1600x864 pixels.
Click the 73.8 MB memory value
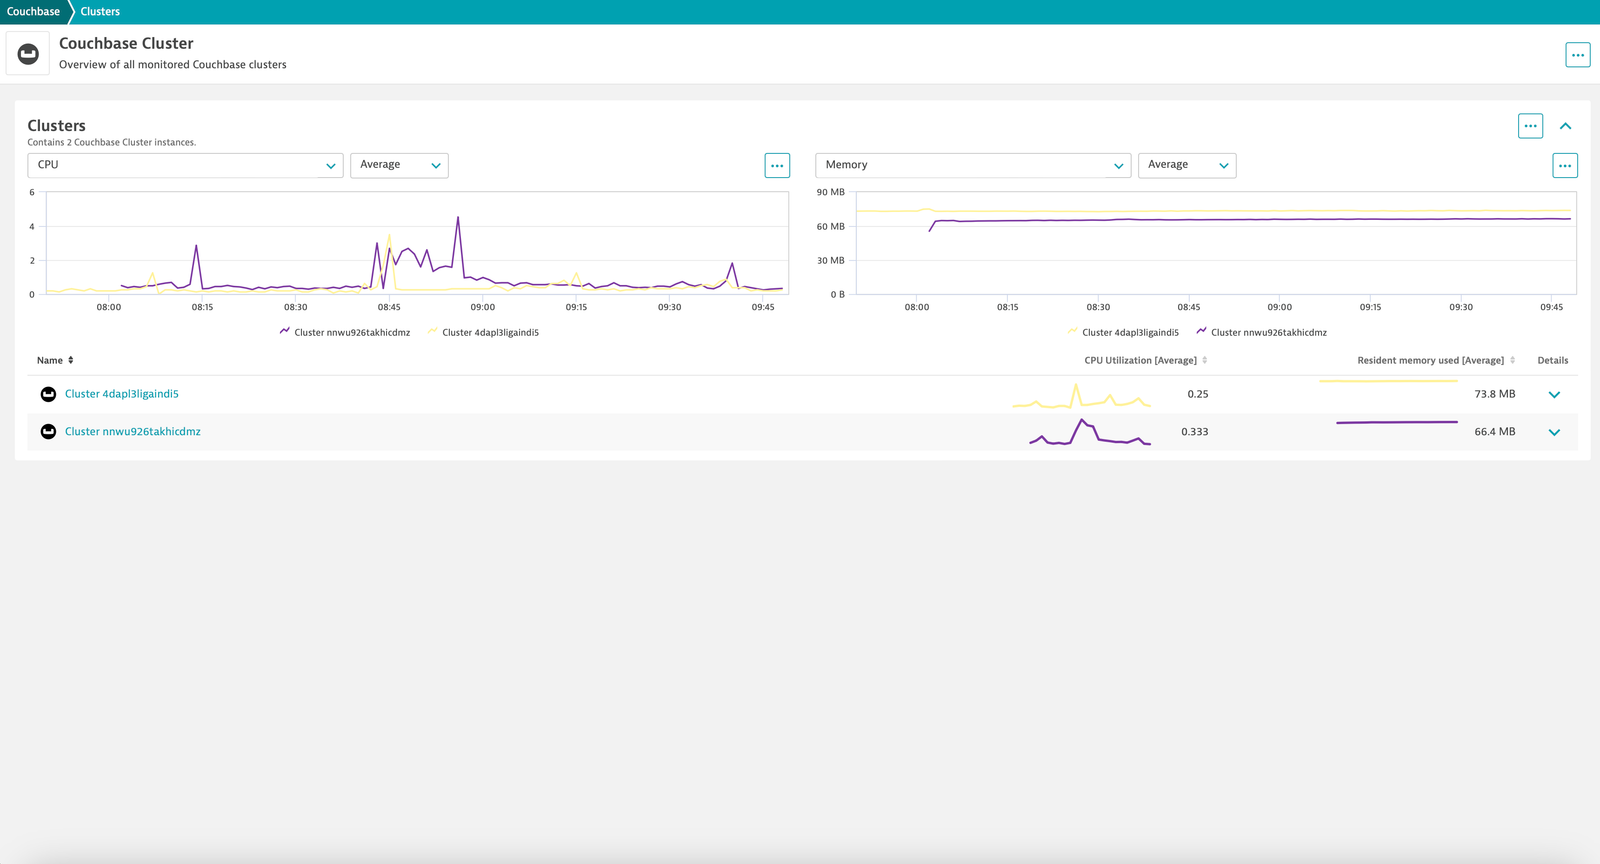1495,394
